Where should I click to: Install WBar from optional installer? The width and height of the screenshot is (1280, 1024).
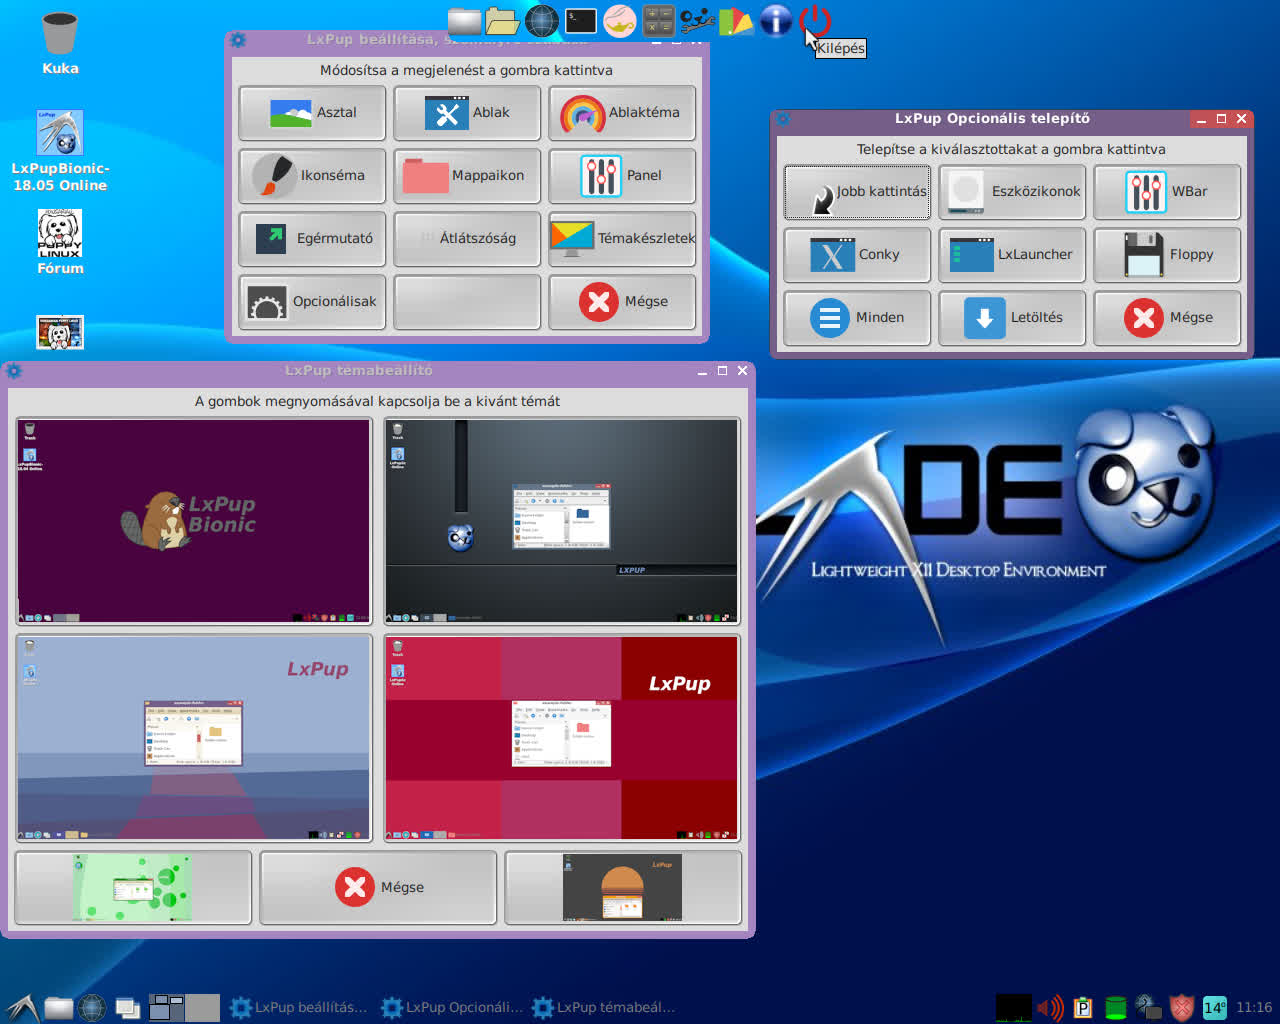coord(1167,192)
